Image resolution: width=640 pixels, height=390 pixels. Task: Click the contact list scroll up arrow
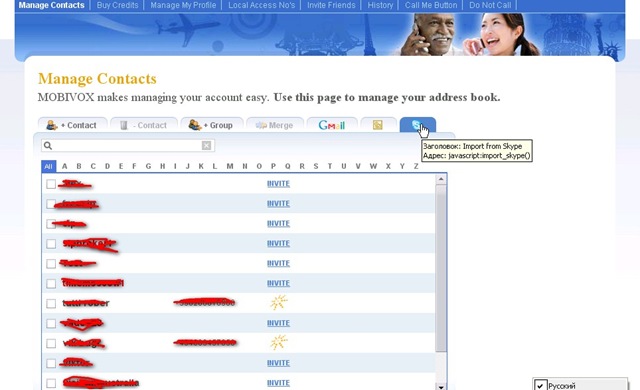[441, 179]
